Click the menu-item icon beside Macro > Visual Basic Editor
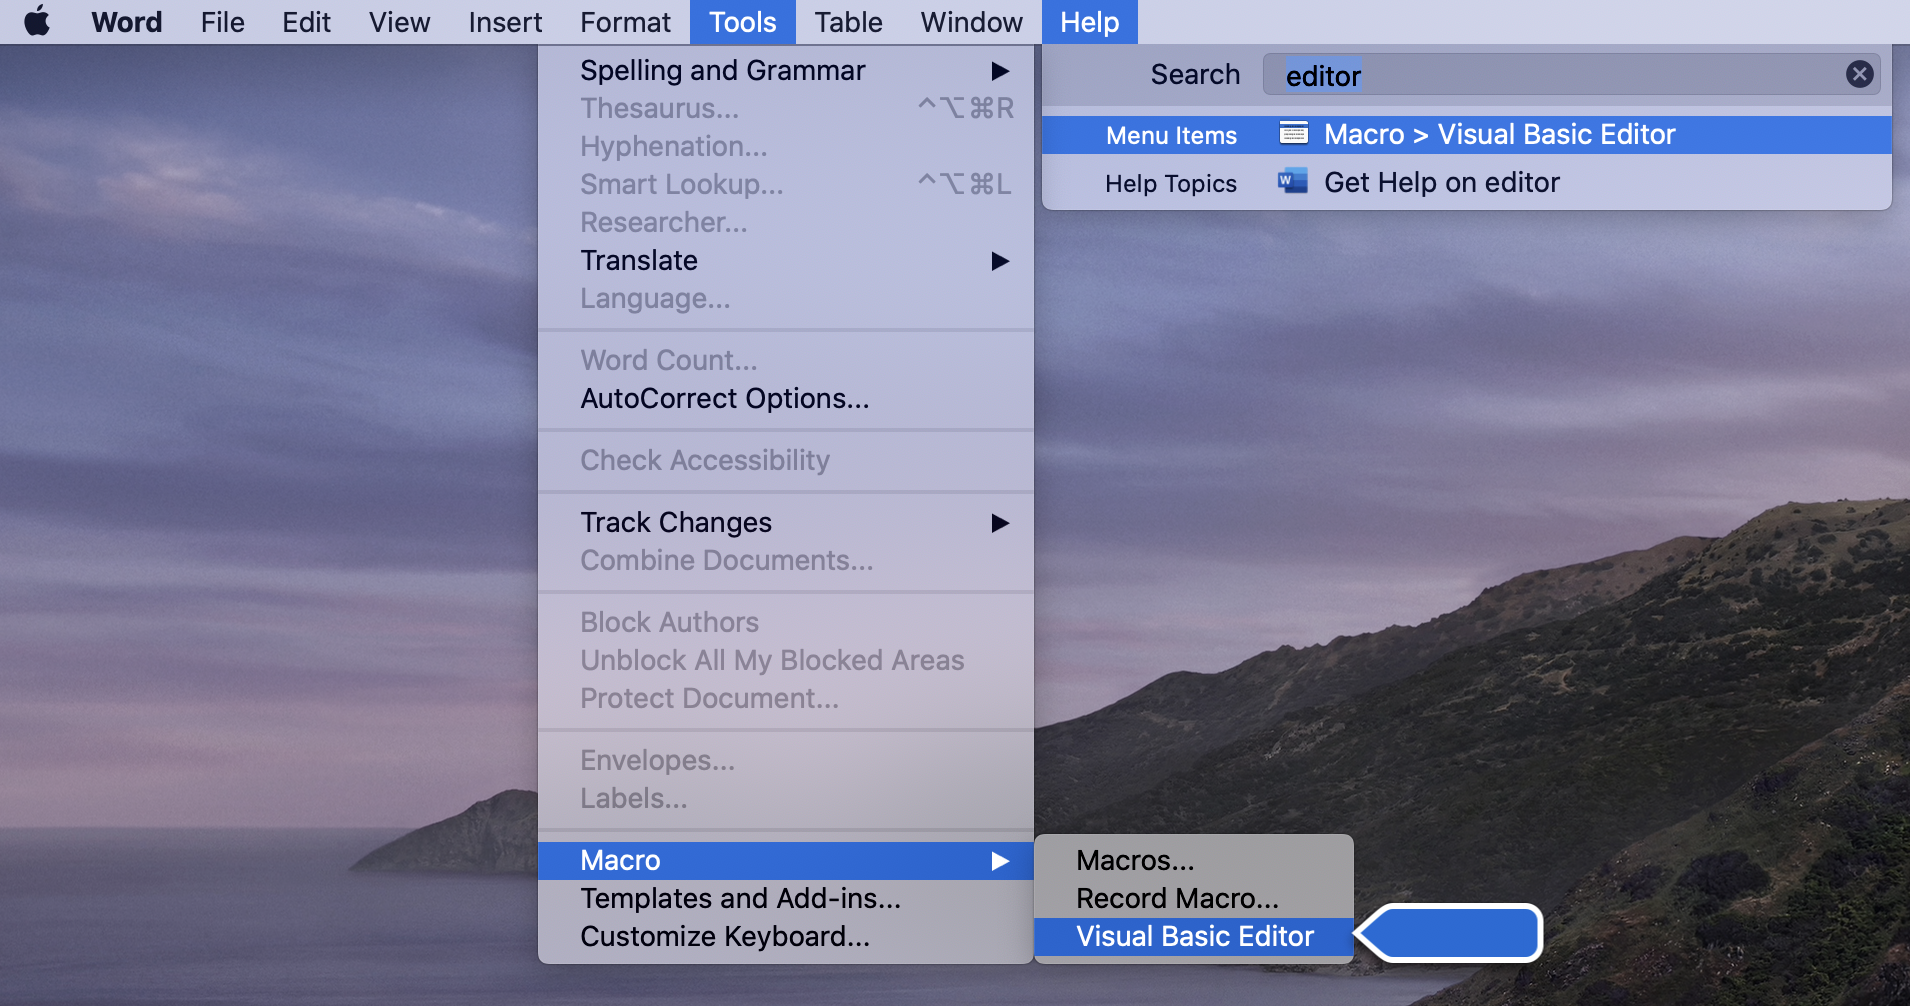The width and height of the screenshot is (1910, 1006). coord(1294,134)
